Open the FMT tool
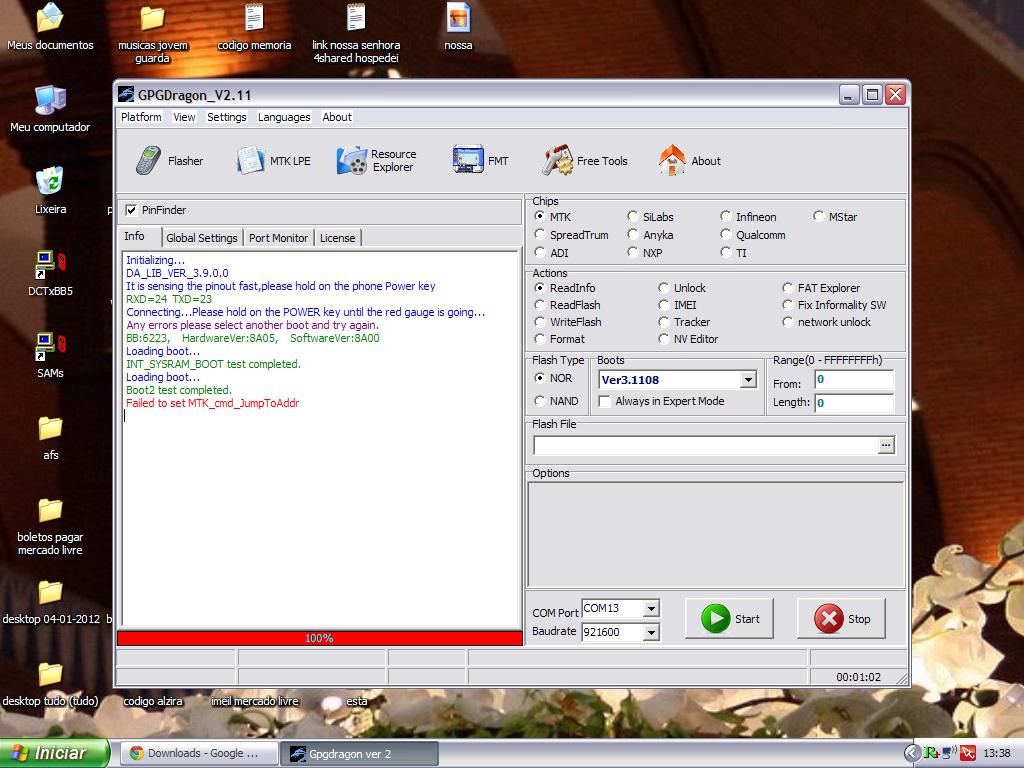This screenshot has width=1024, height=768. [481, 161]
